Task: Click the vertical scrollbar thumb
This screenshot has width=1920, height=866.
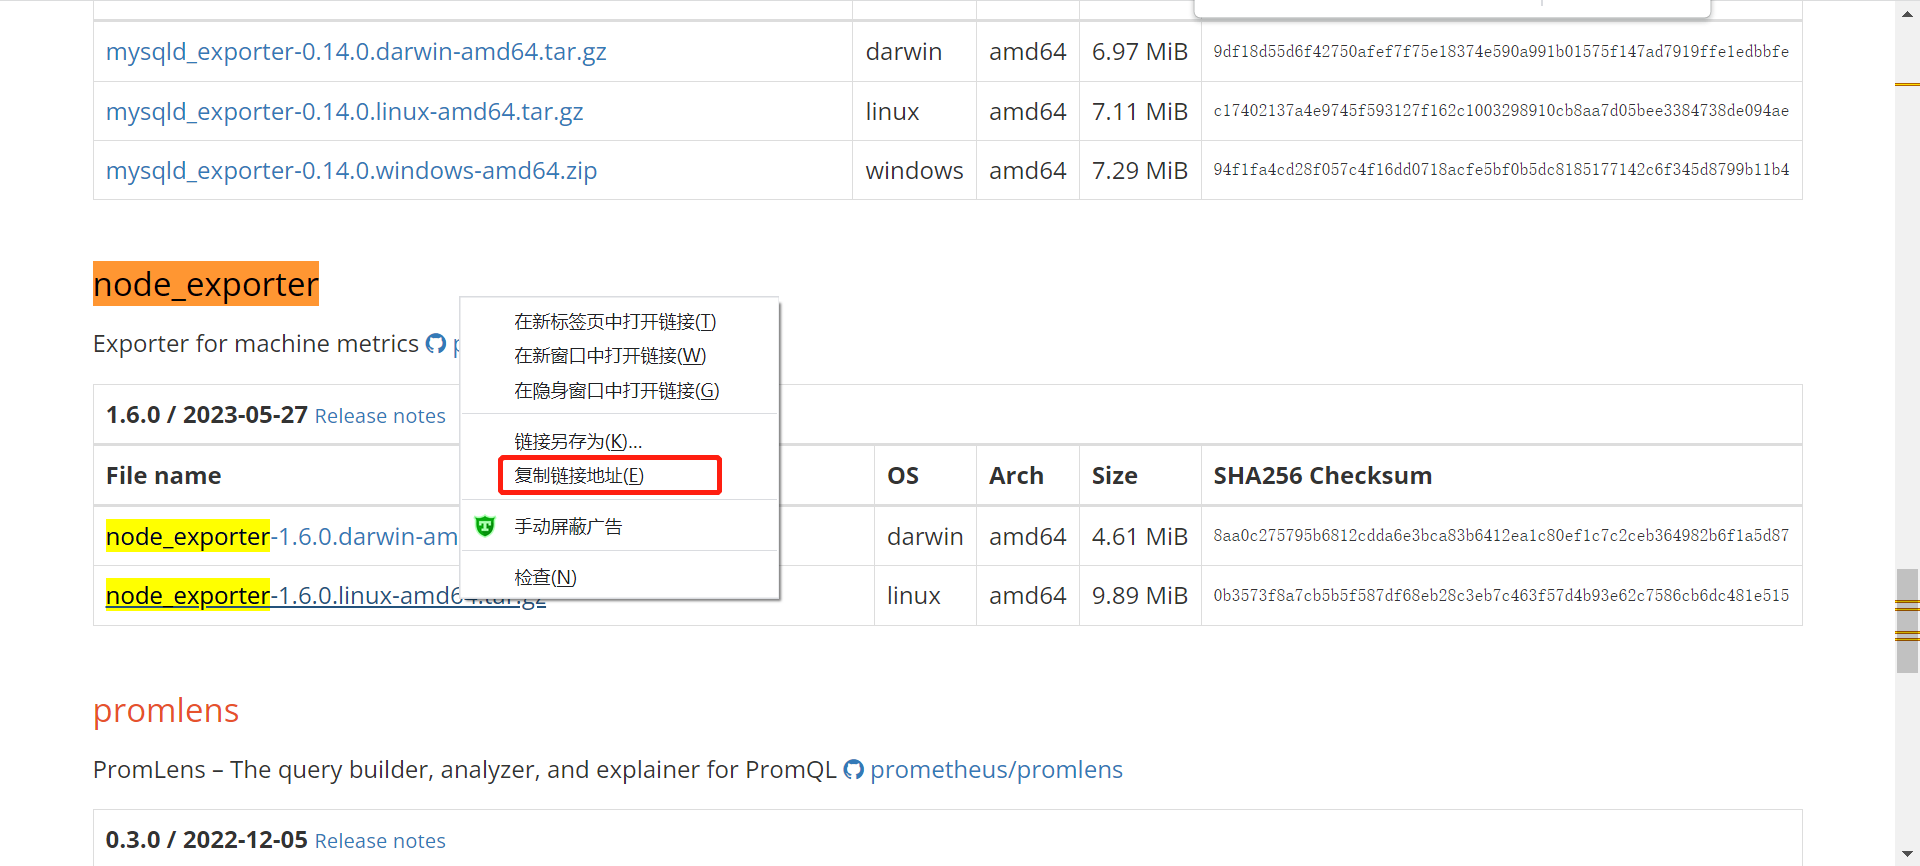Action: [1907, 620]
